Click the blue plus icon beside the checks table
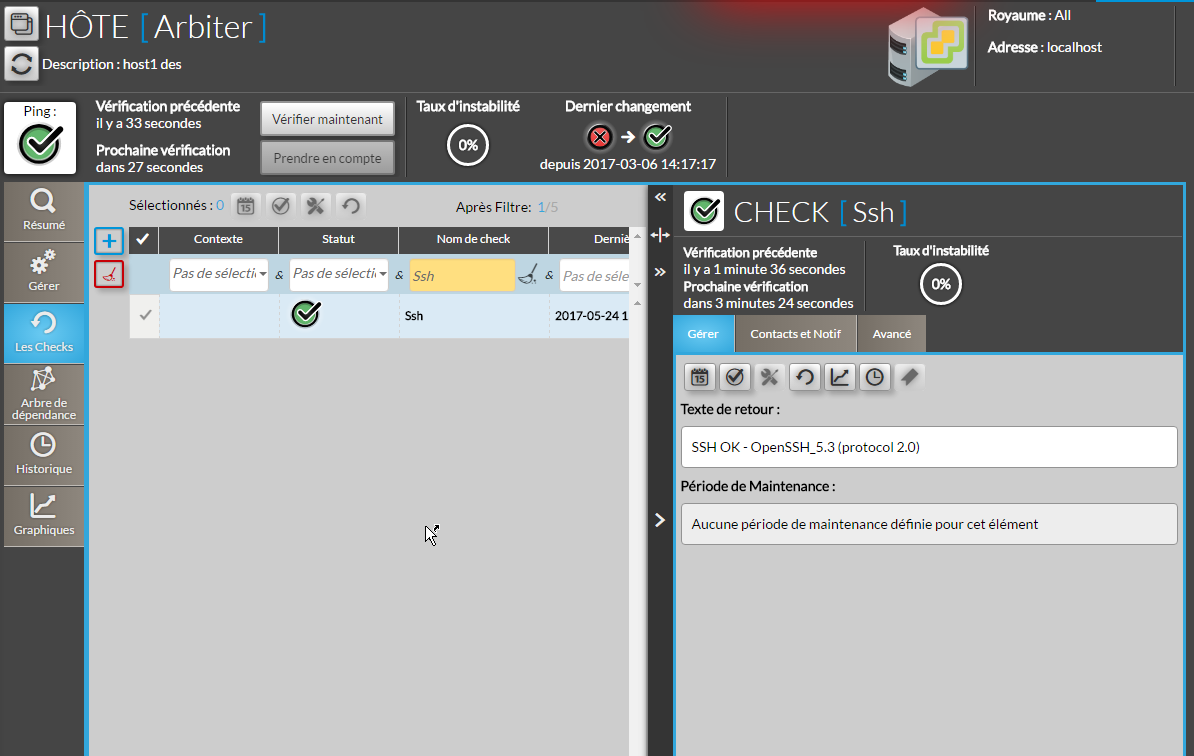This screenshot has height=756, width=1194. [109, 241]
